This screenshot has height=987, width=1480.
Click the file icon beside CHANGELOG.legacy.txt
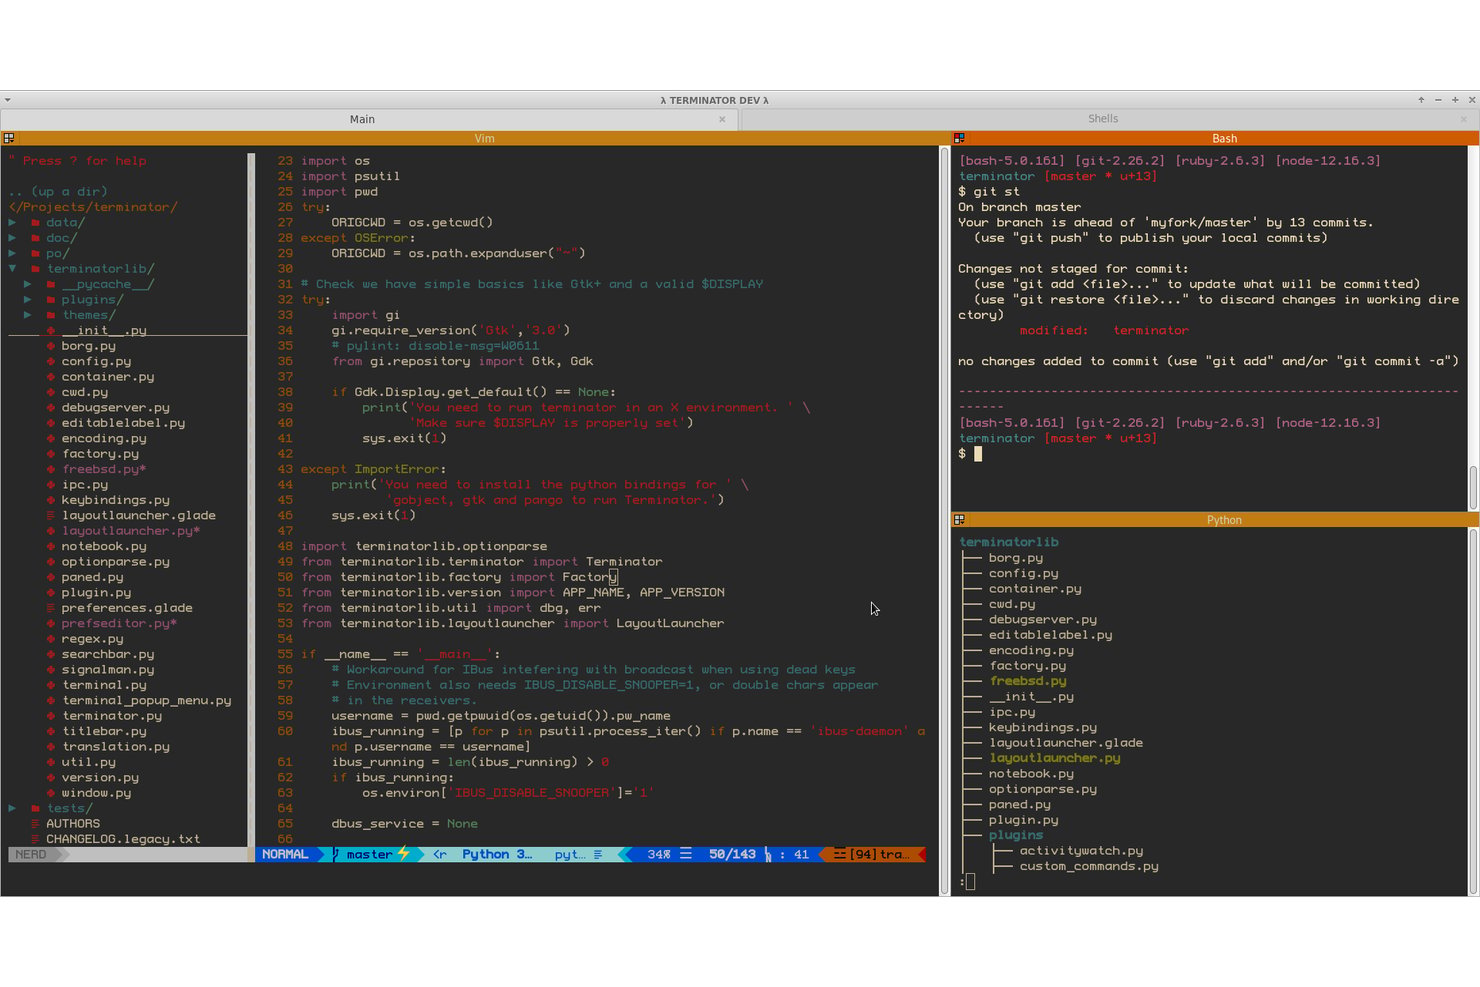point(35,839)
